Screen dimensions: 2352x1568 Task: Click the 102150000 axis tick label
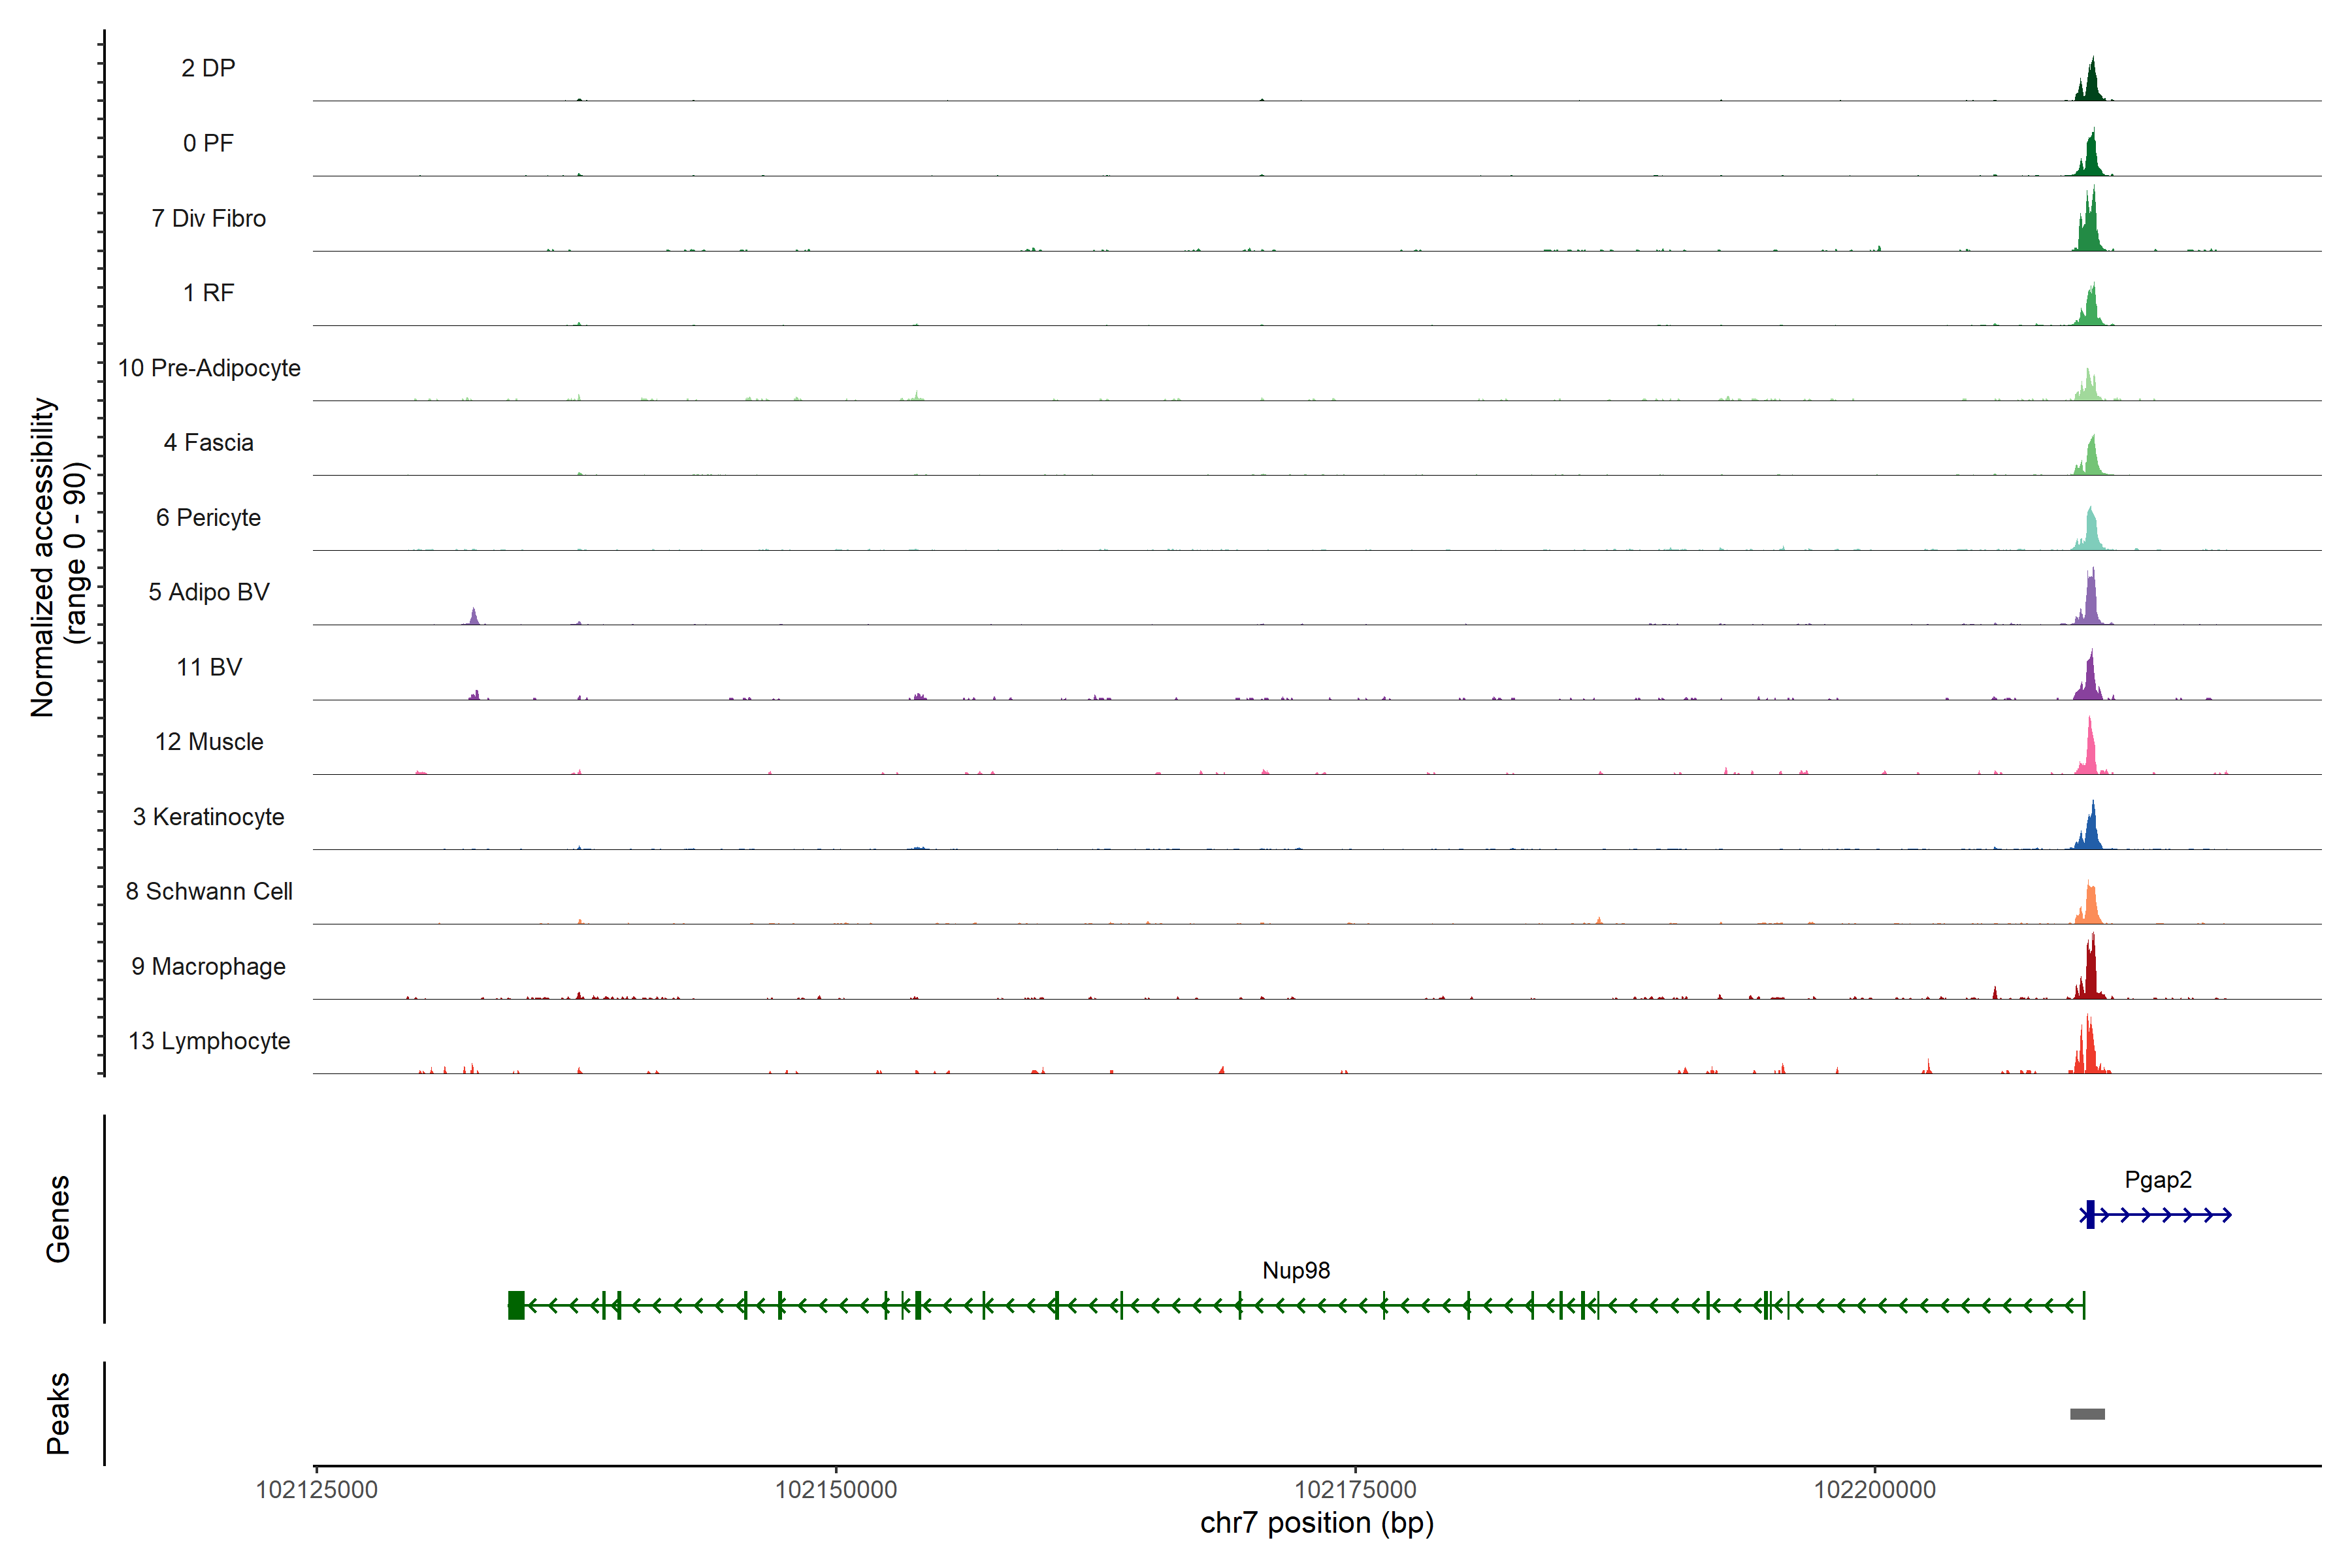pyautogui.click(x=836, y=1490)
